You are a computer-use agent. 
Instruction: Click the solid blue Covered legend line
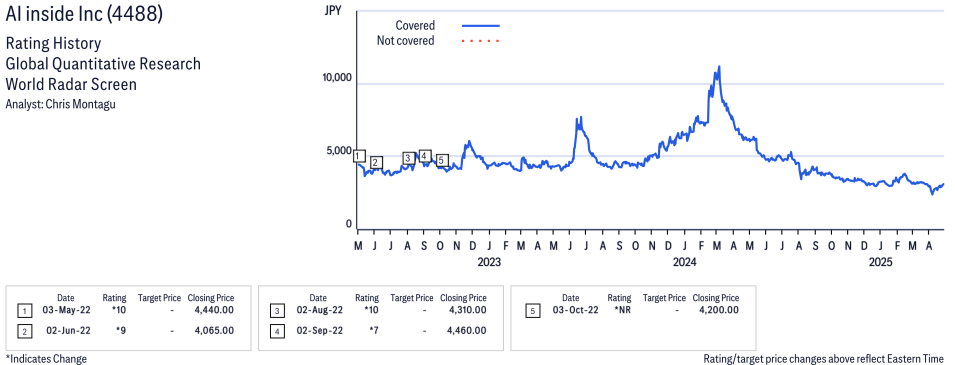(x=481, y=26)
